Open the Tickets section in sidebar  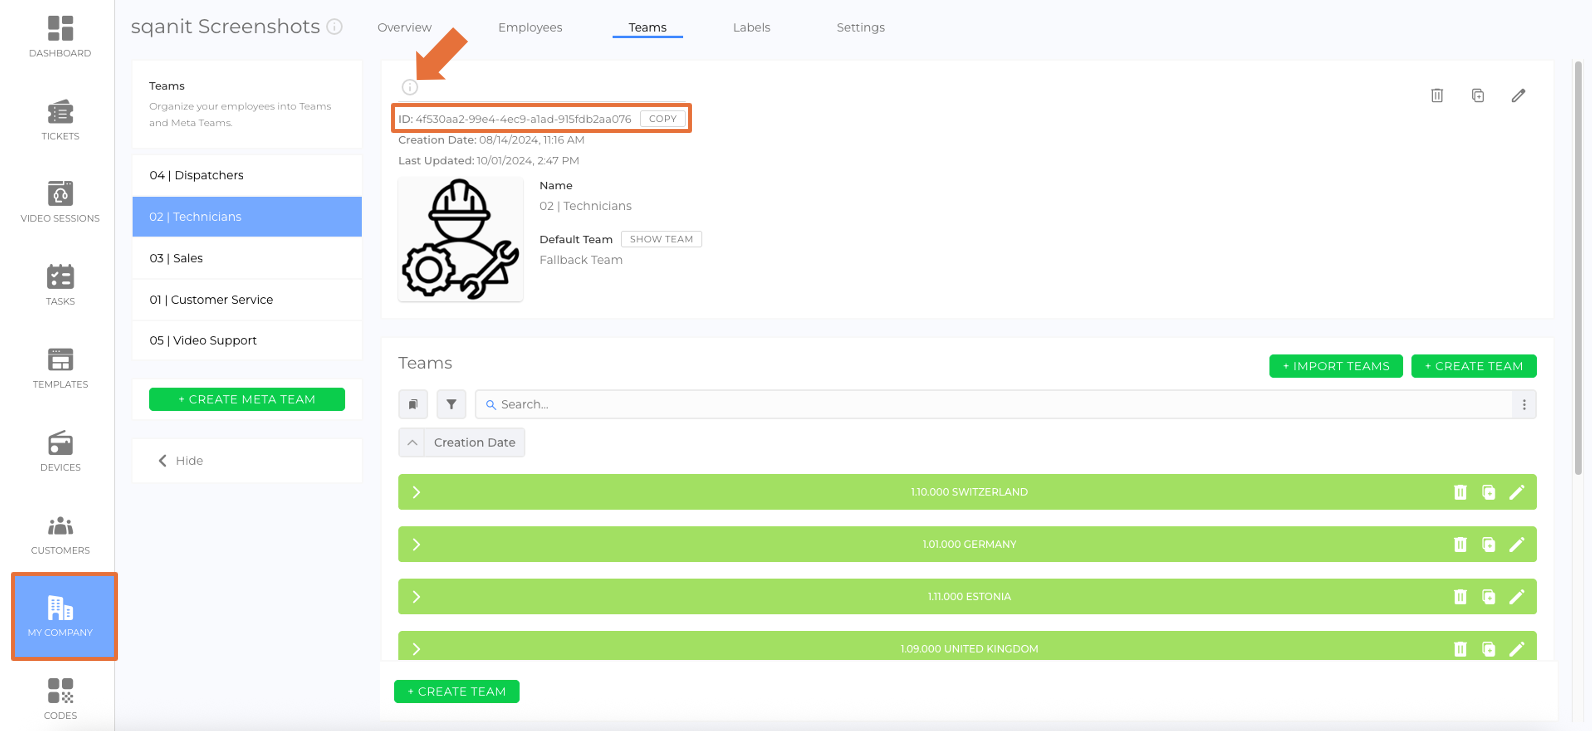tap(60, 120)
